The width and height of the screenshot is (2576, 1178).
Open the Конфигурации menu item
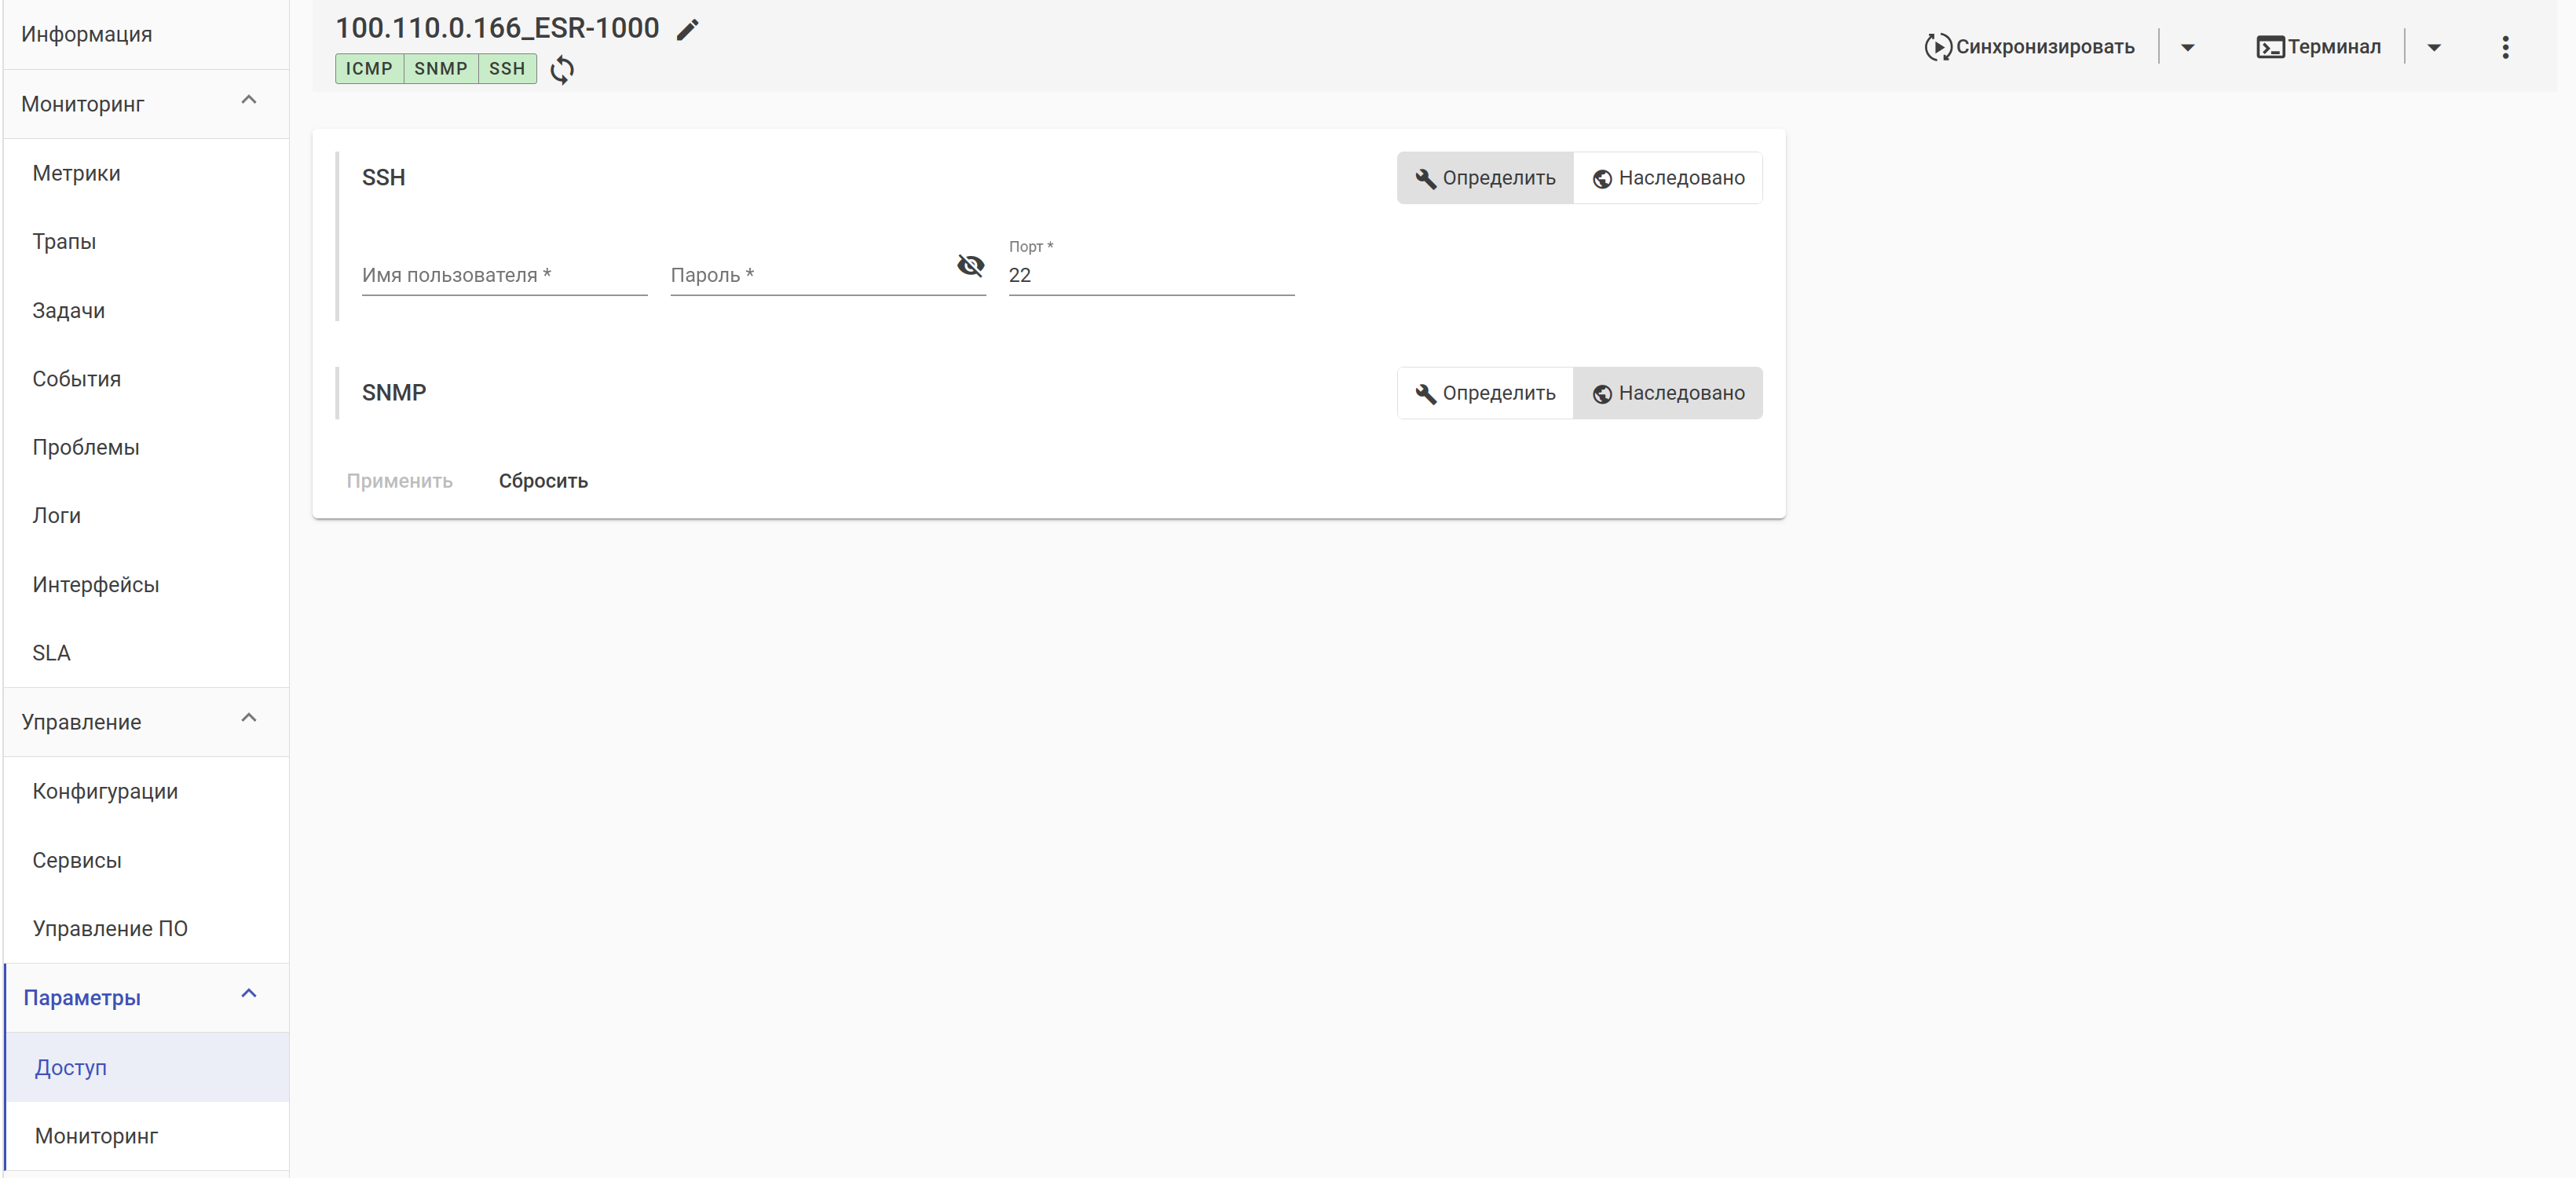tap(105, 791)
